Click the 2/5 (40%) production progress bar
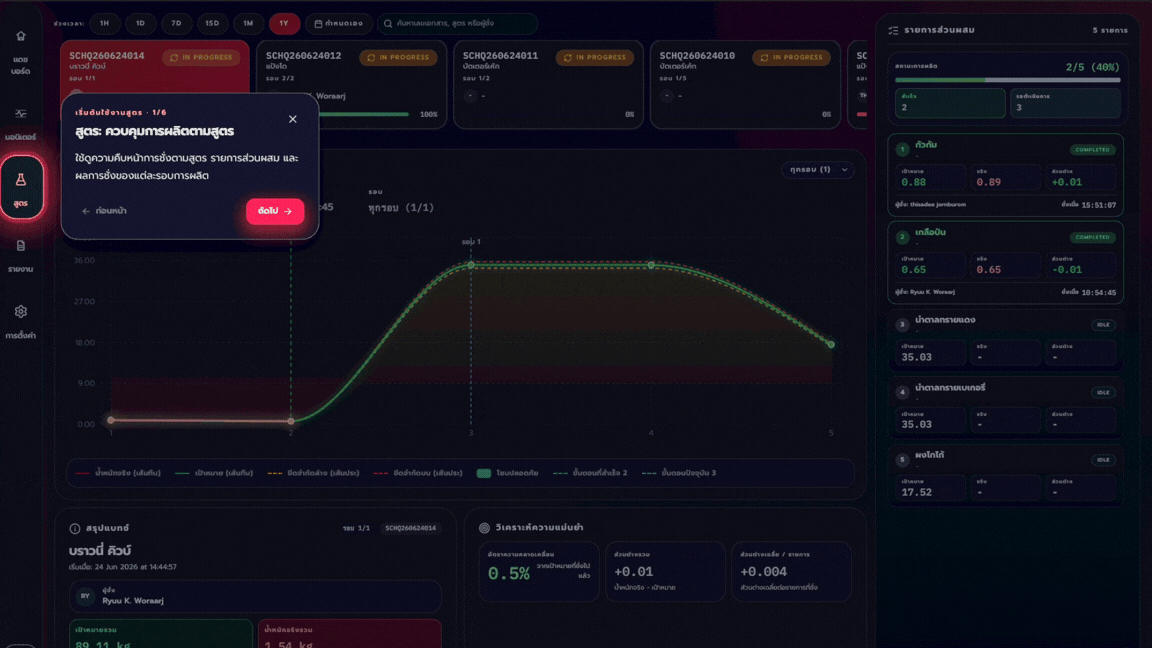This screenshot has height=648, width=1152. click(x=1007, y=79)
